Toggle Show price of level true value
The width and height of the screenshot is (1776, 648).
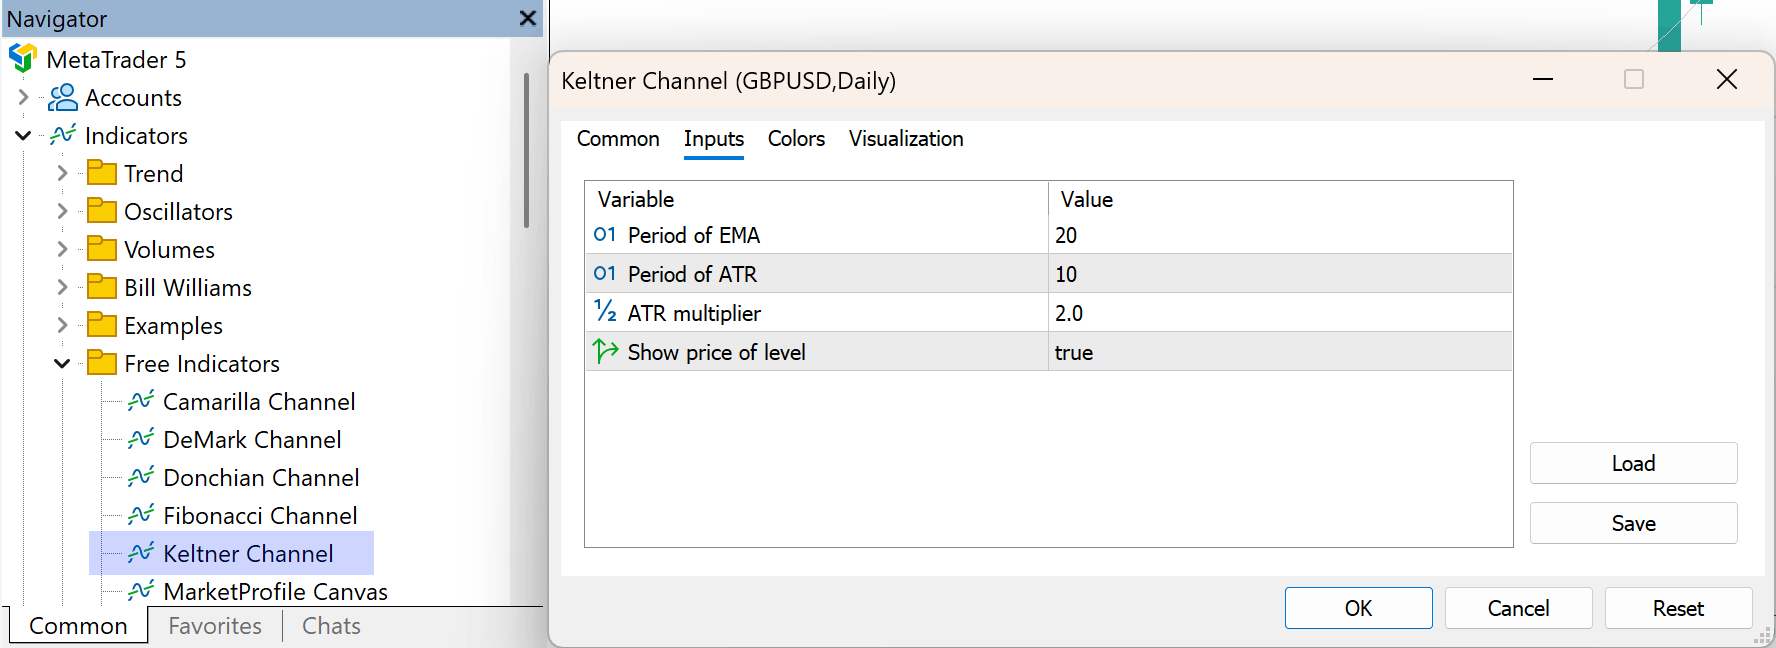click(x=1280, y=352)
